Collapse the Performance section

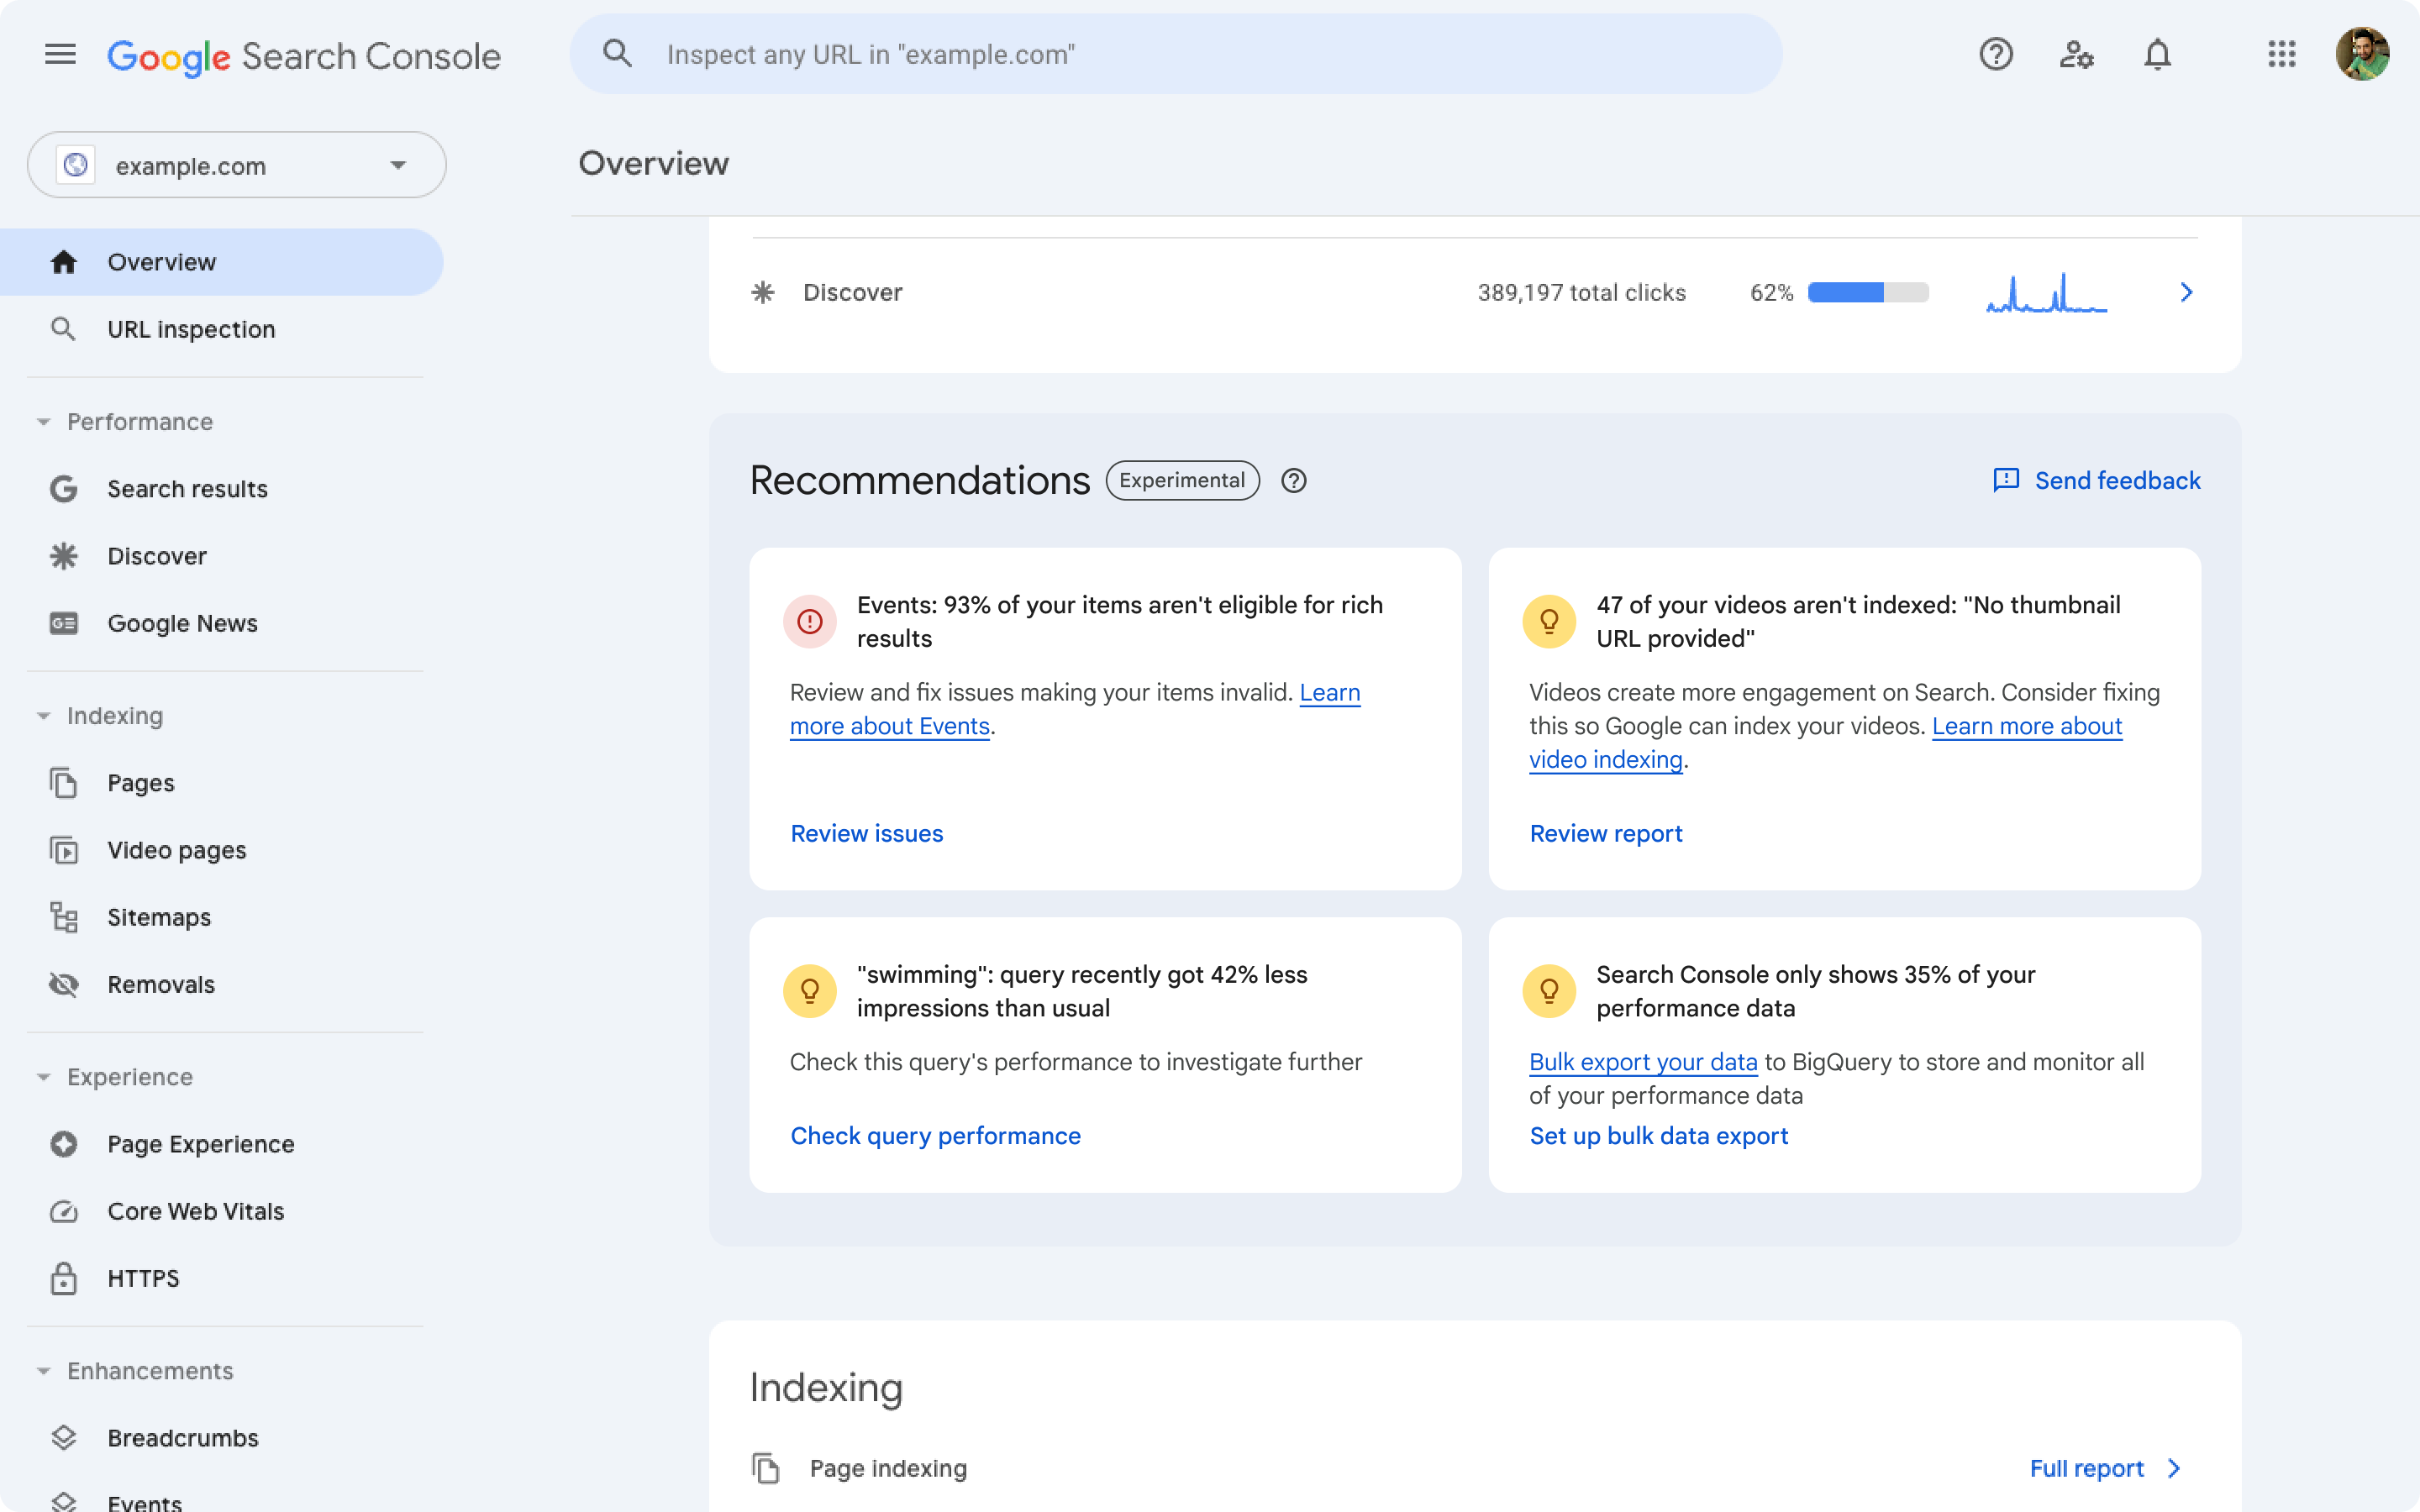tap(42, 422)
